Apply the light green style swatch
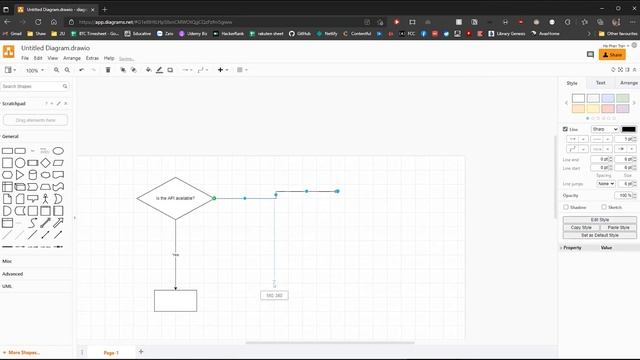 pos(622,98)
